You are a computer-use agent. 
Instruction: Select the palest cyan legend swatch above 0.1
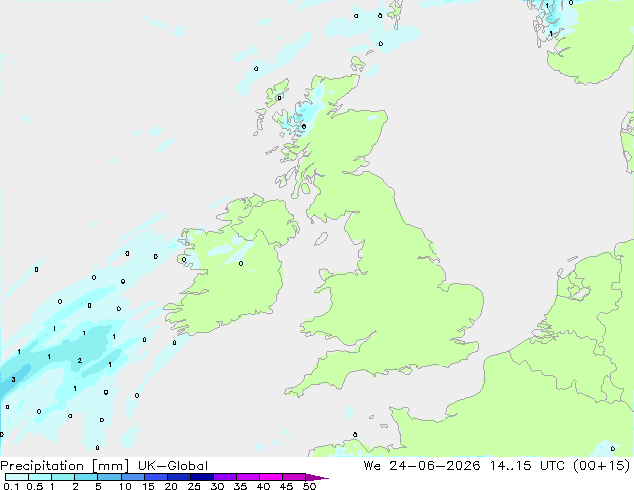[x=17, y=477]
